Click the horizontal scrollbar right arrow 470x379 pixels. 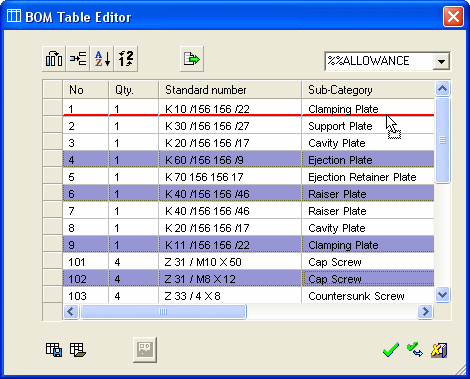tap(425, 312)
